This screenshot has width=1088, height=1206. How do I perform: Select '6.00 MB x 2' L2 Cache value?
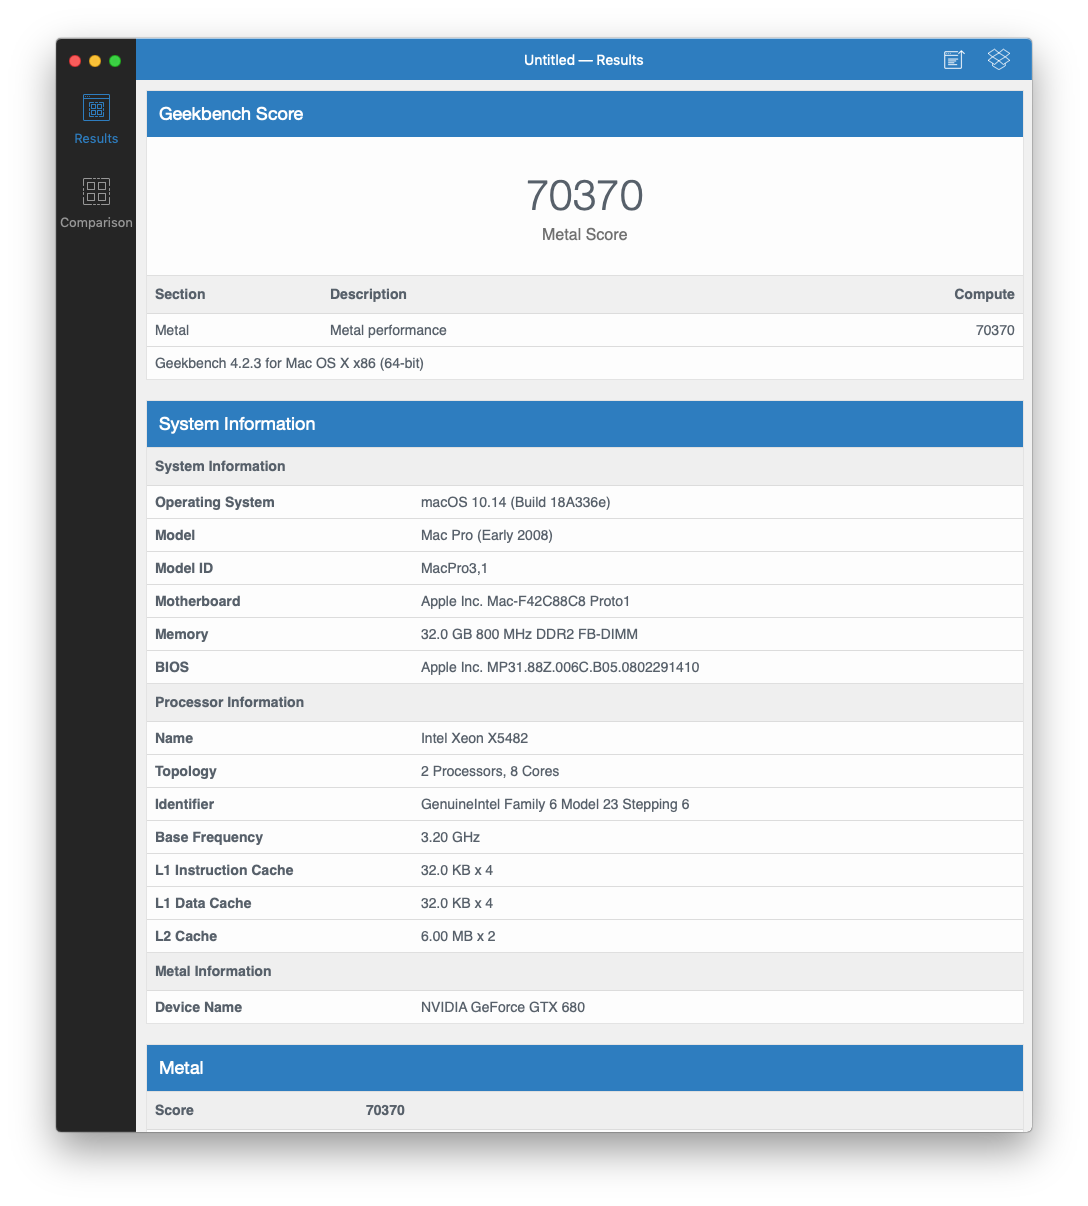458,936
